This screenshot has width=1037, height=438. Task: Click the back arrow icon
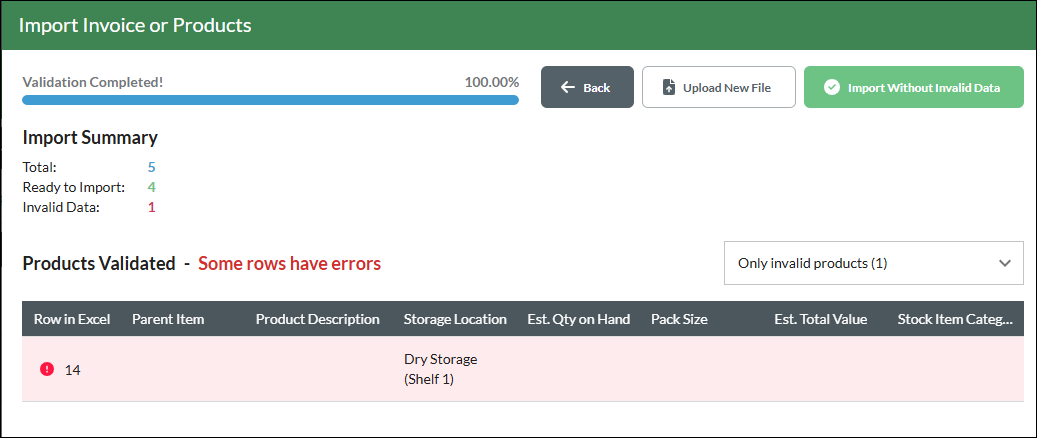click(x=567, y=87)
